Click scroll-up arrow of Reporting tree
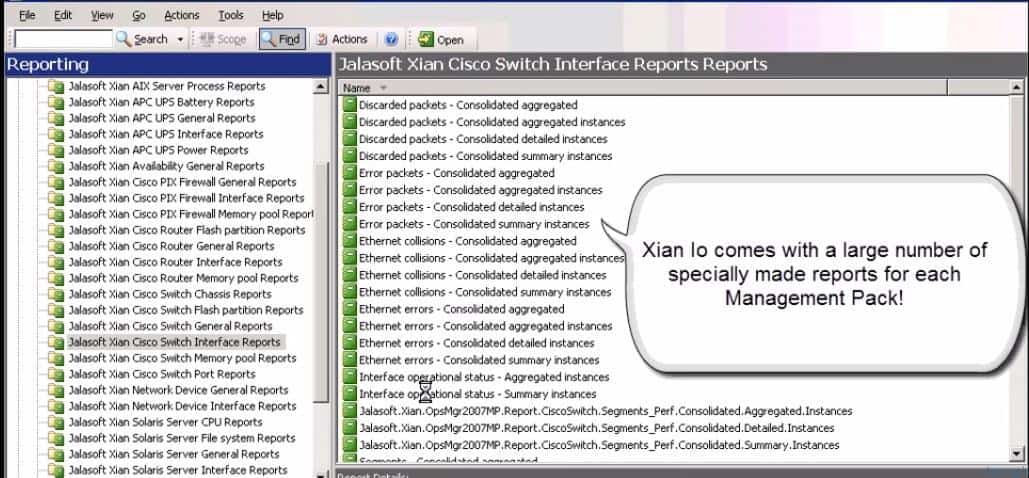The height and width of the screenshot is (478, 1029). pyautogui.click(x=320, y=86)
